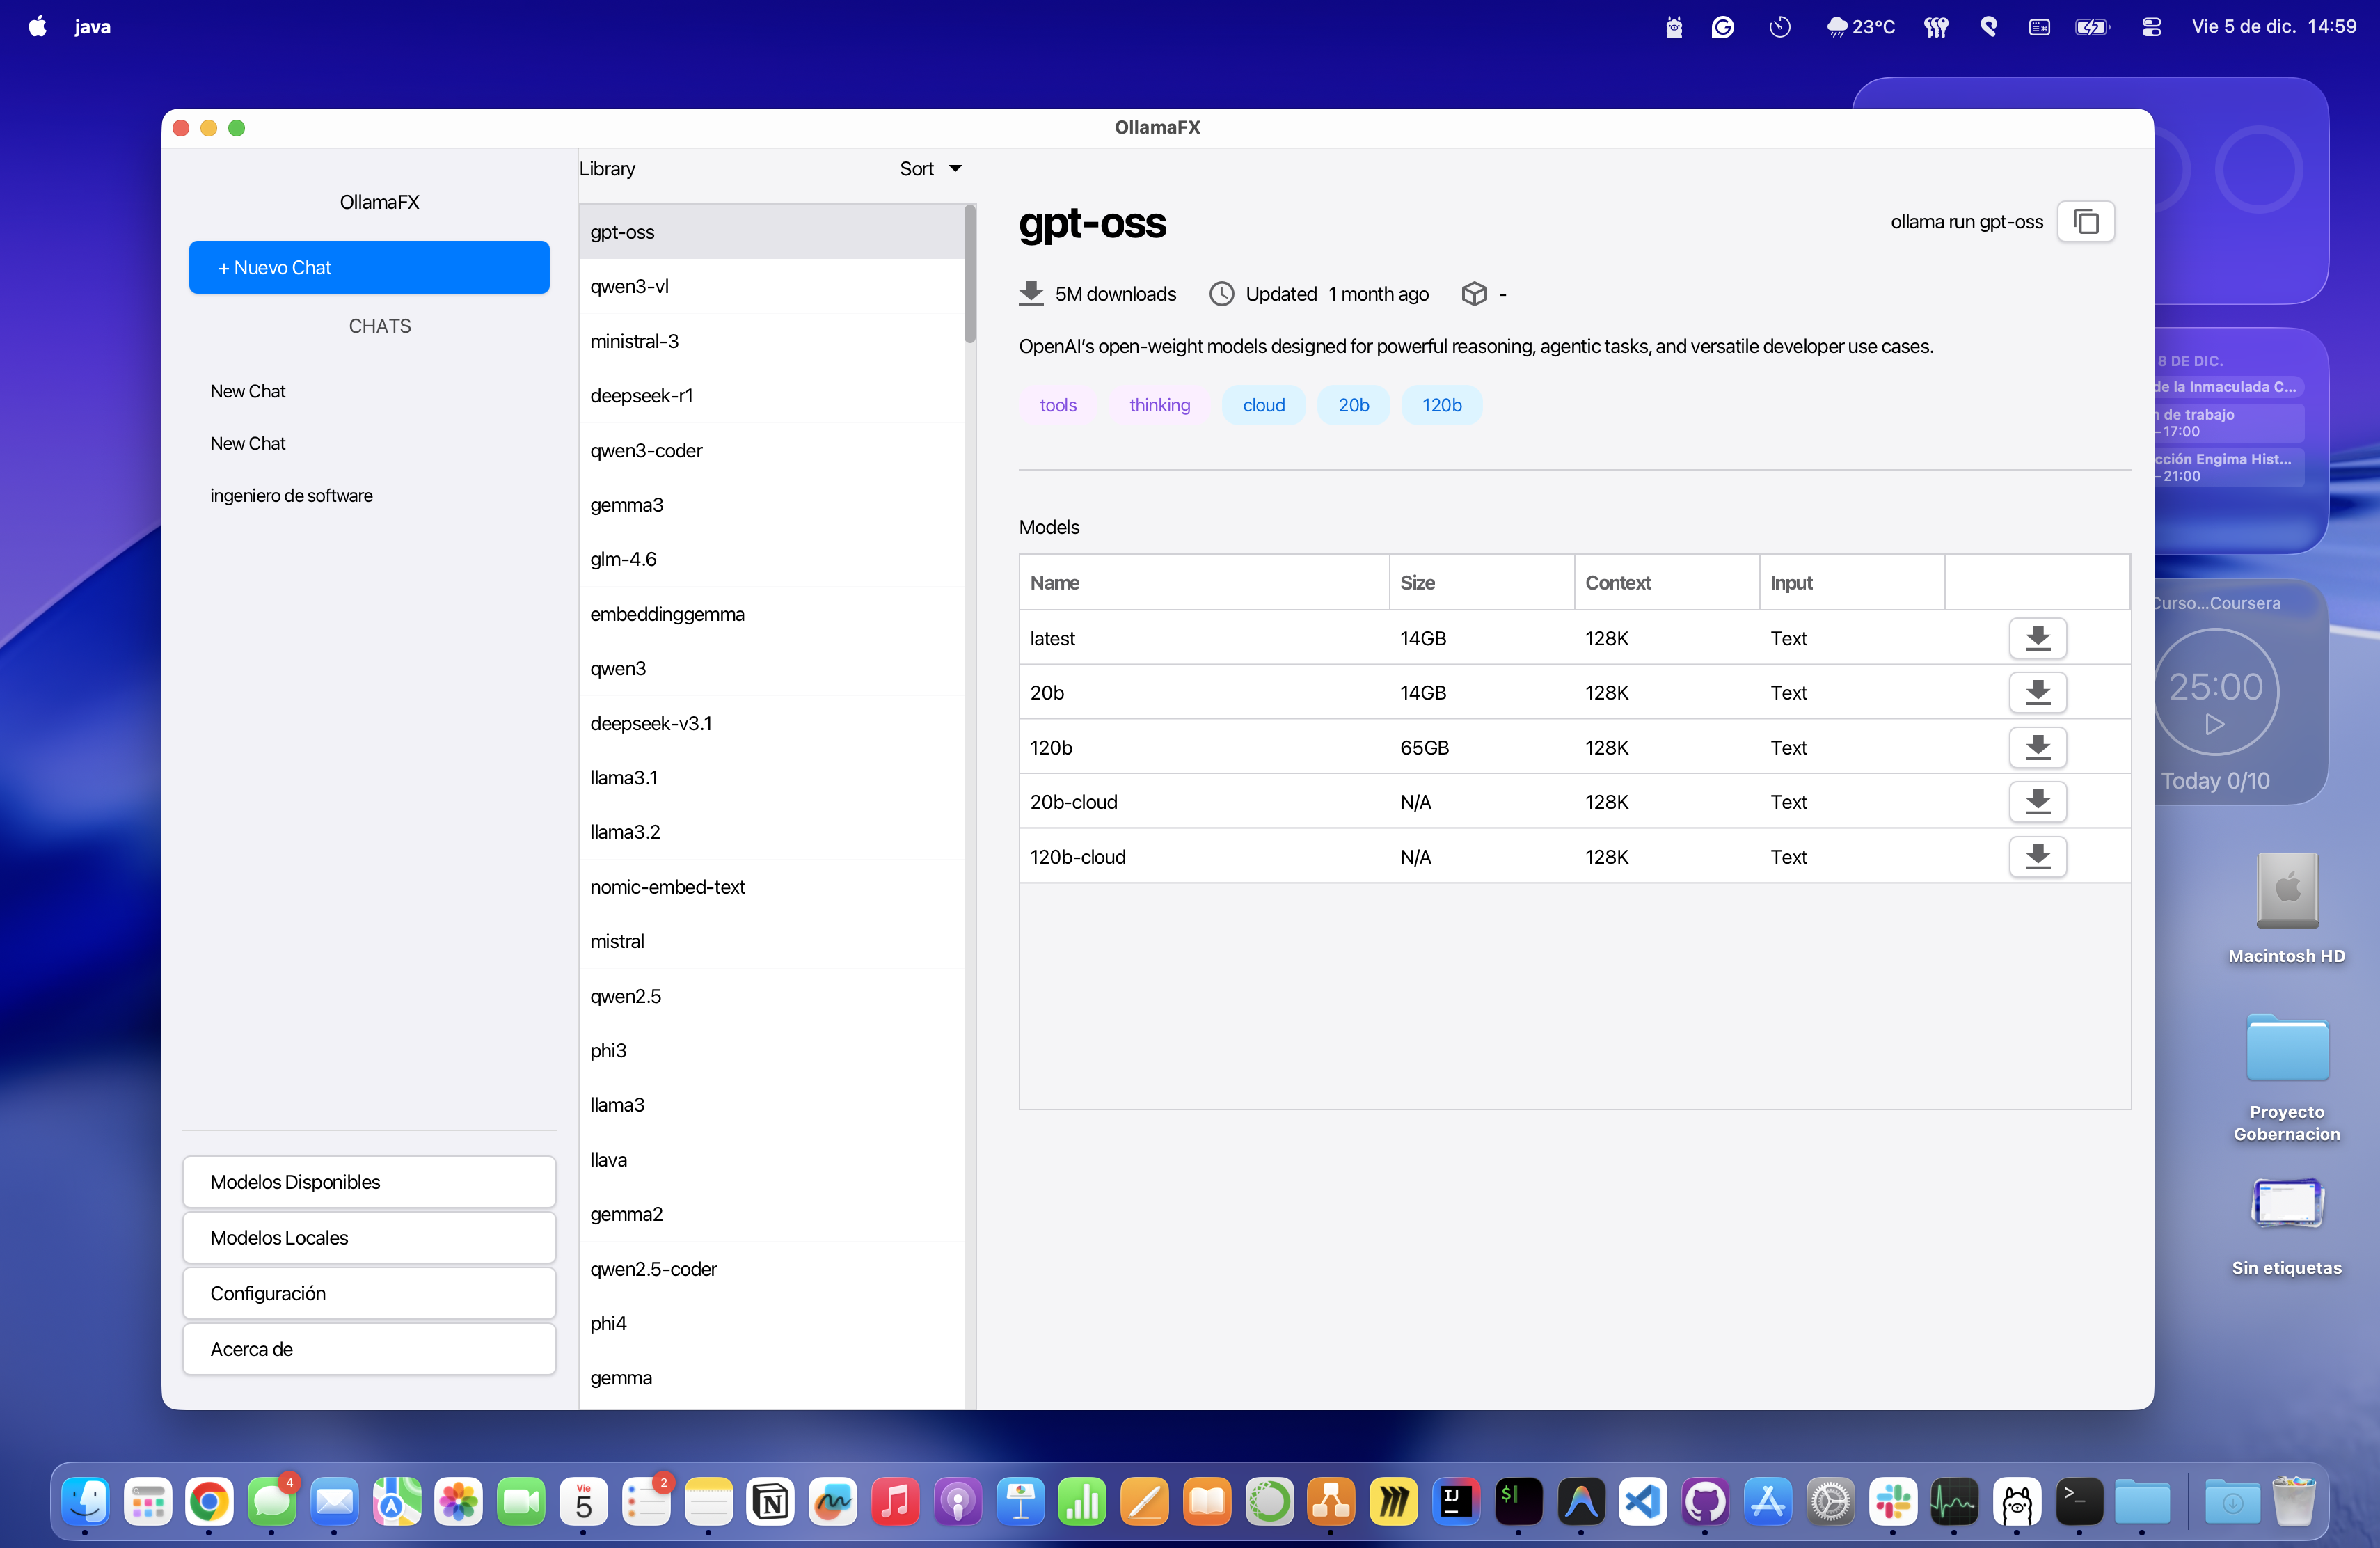The image size is (2380, 1548).
Task: Click the Name column header
Action: [x=1204, y=583]
